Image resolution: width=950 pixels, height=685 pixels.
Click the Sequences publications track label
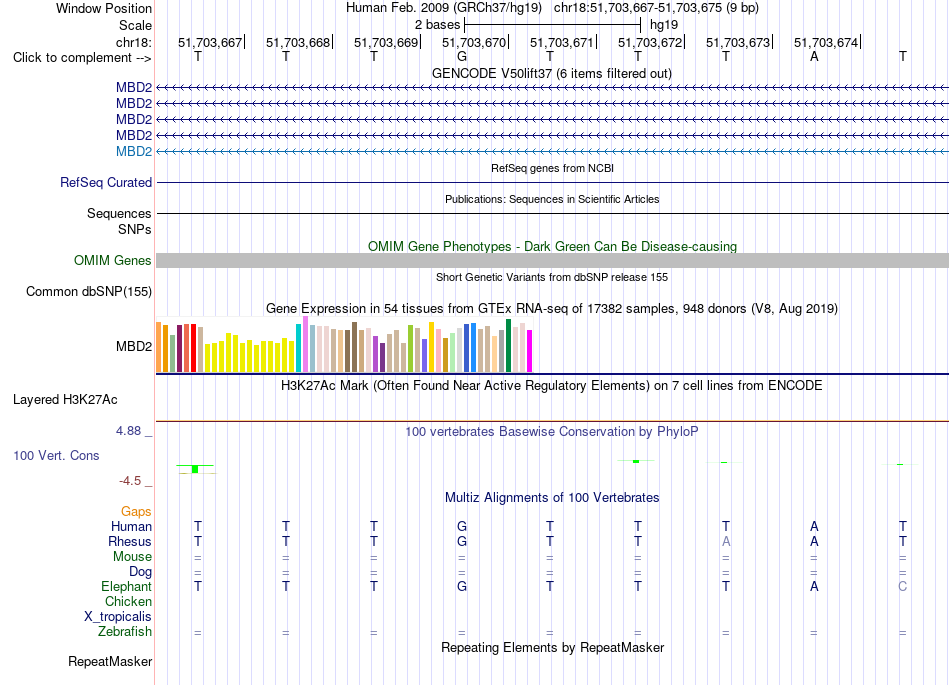119,213
